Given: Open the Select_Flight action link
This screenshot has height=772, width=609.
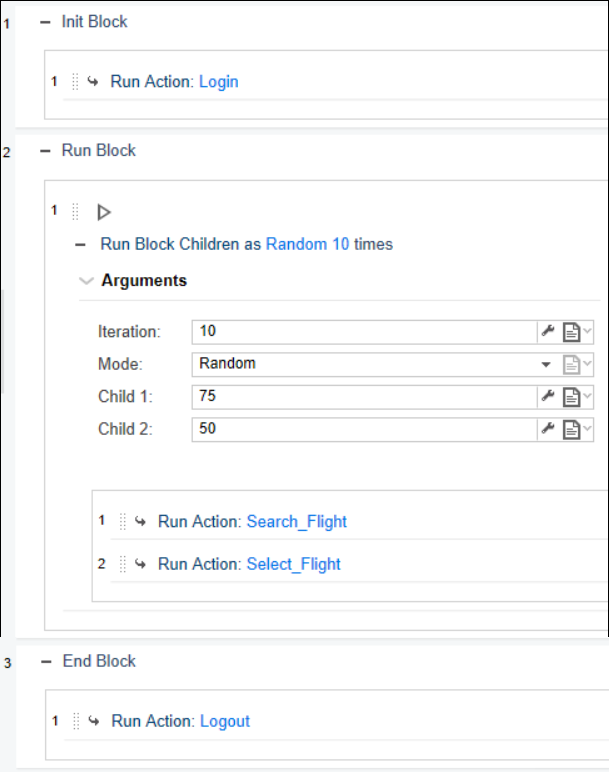Looking at the screenshot, I should point(293,564).
